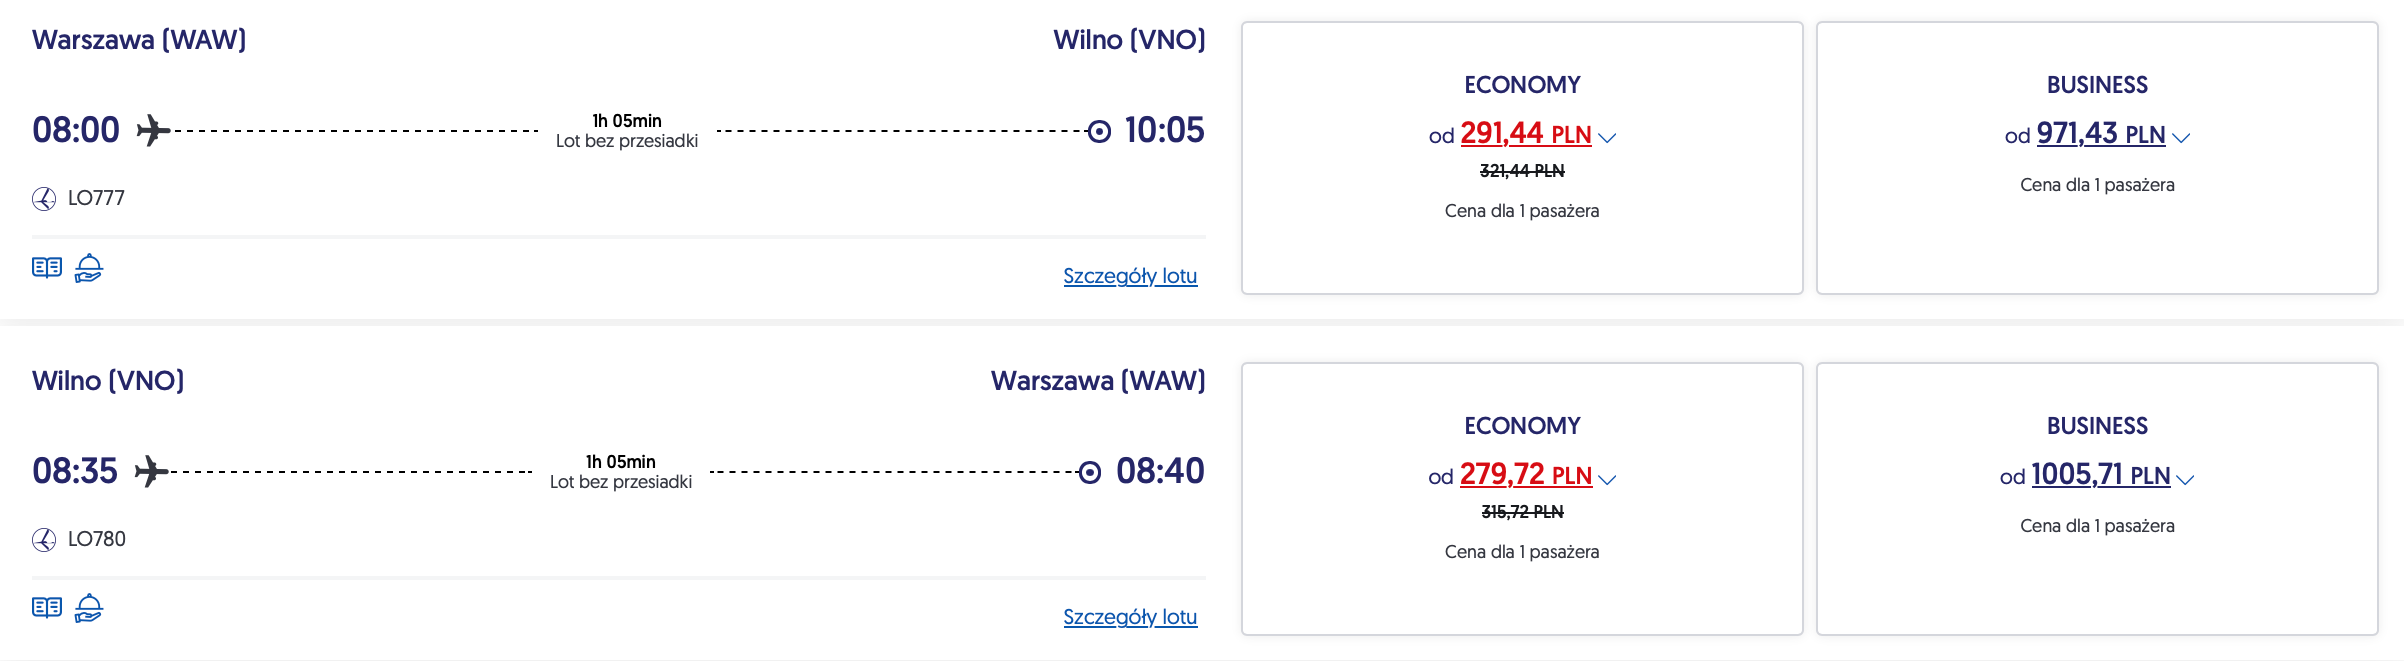2404x661 pixels.
Task: Click the LOT airline logo beside LO780
Action: coord(44,540)
